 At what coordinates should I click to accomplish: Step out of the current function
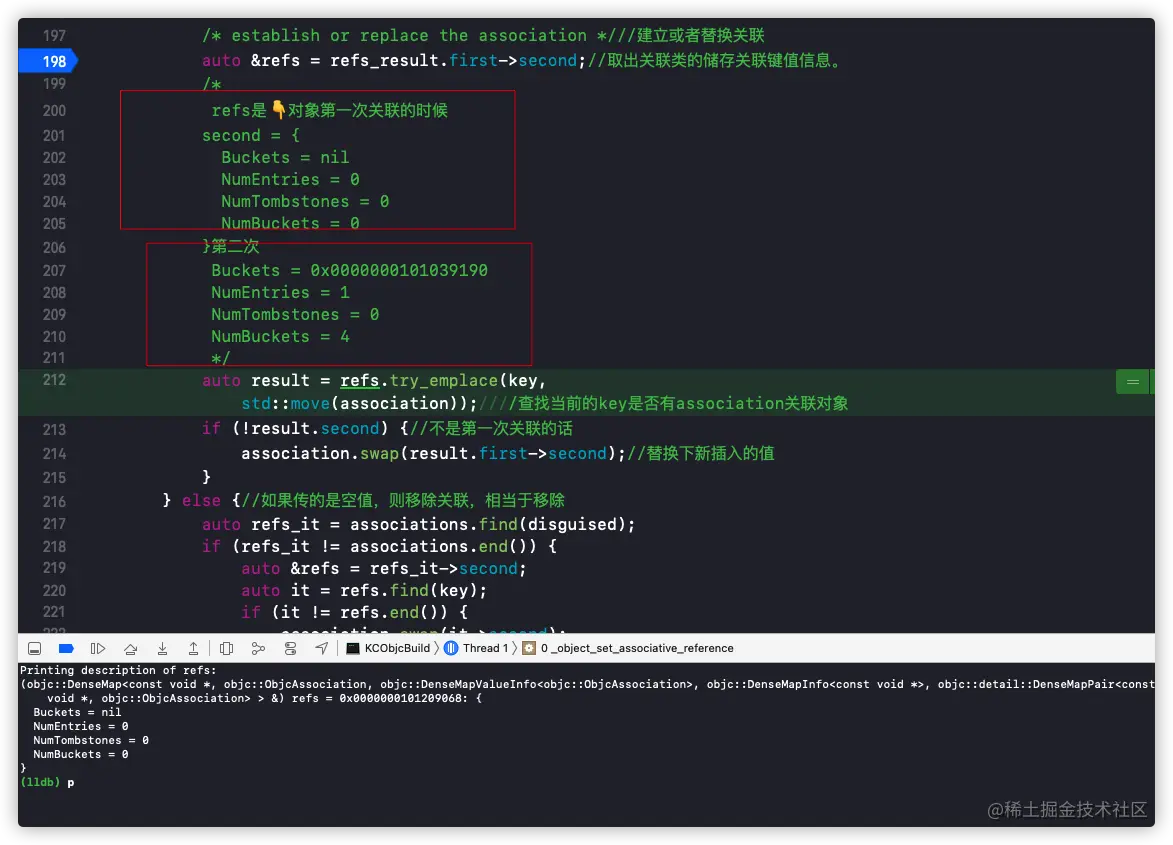coord(193,648)
